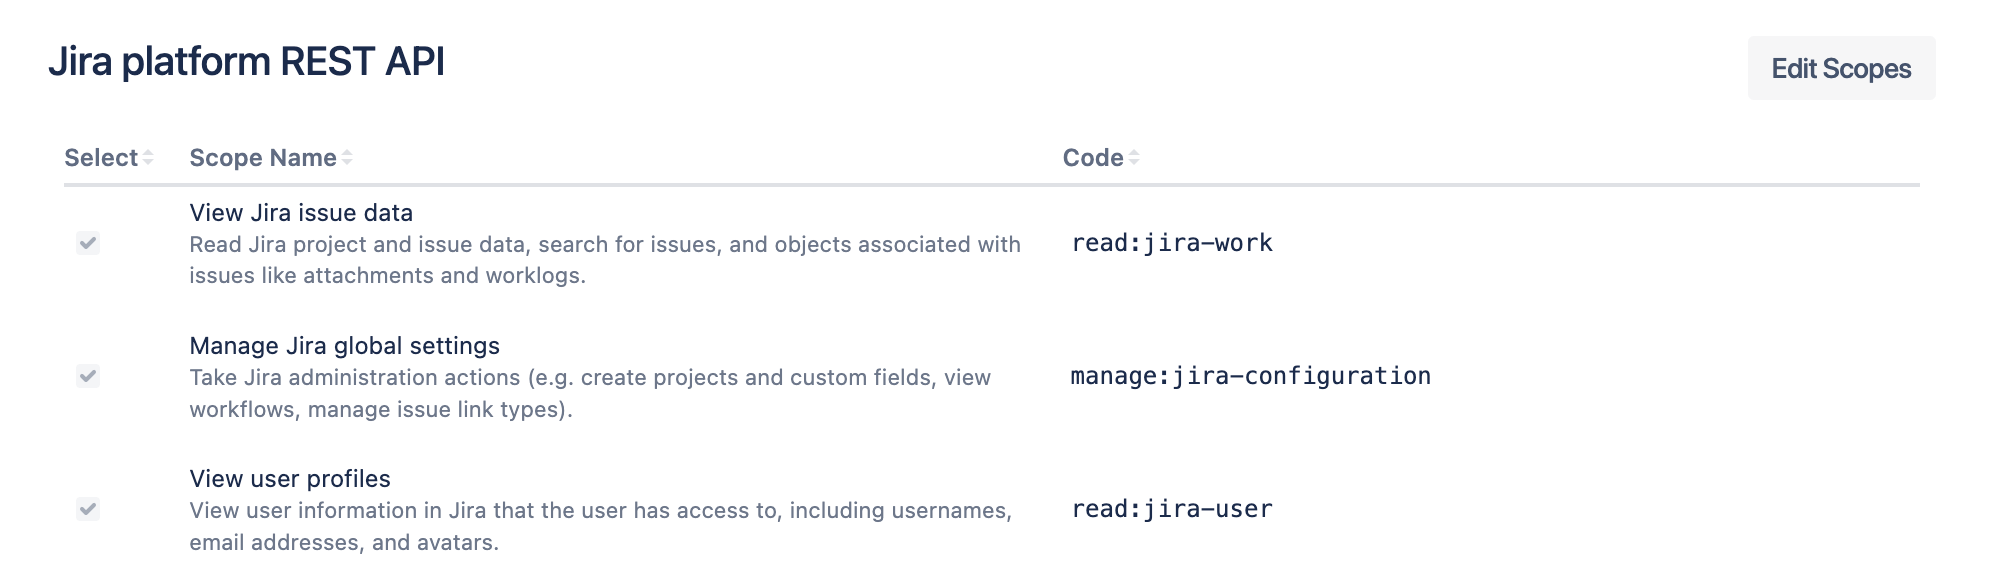
Task: Click the View user profiles scope name
Action: [291, 478]
